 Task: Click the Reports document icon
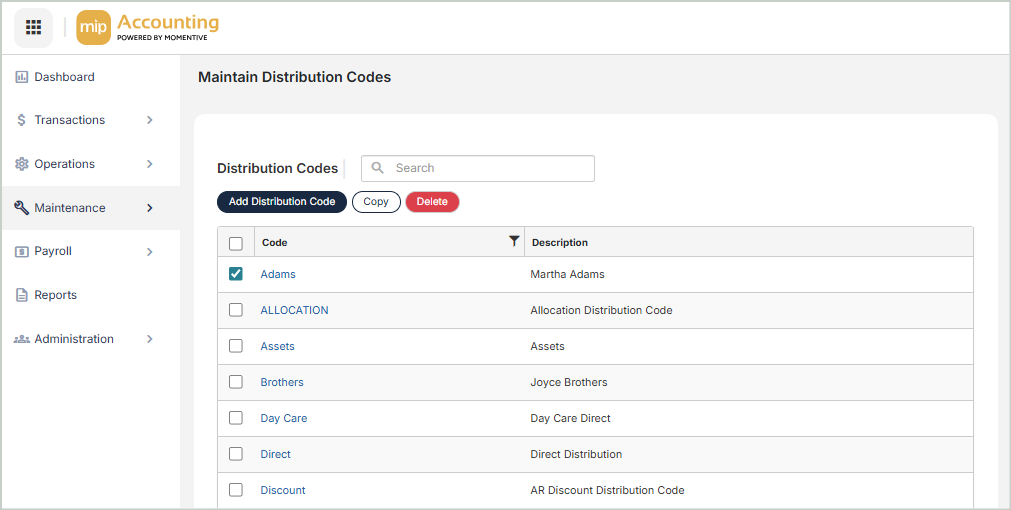[x=22, y=295]
